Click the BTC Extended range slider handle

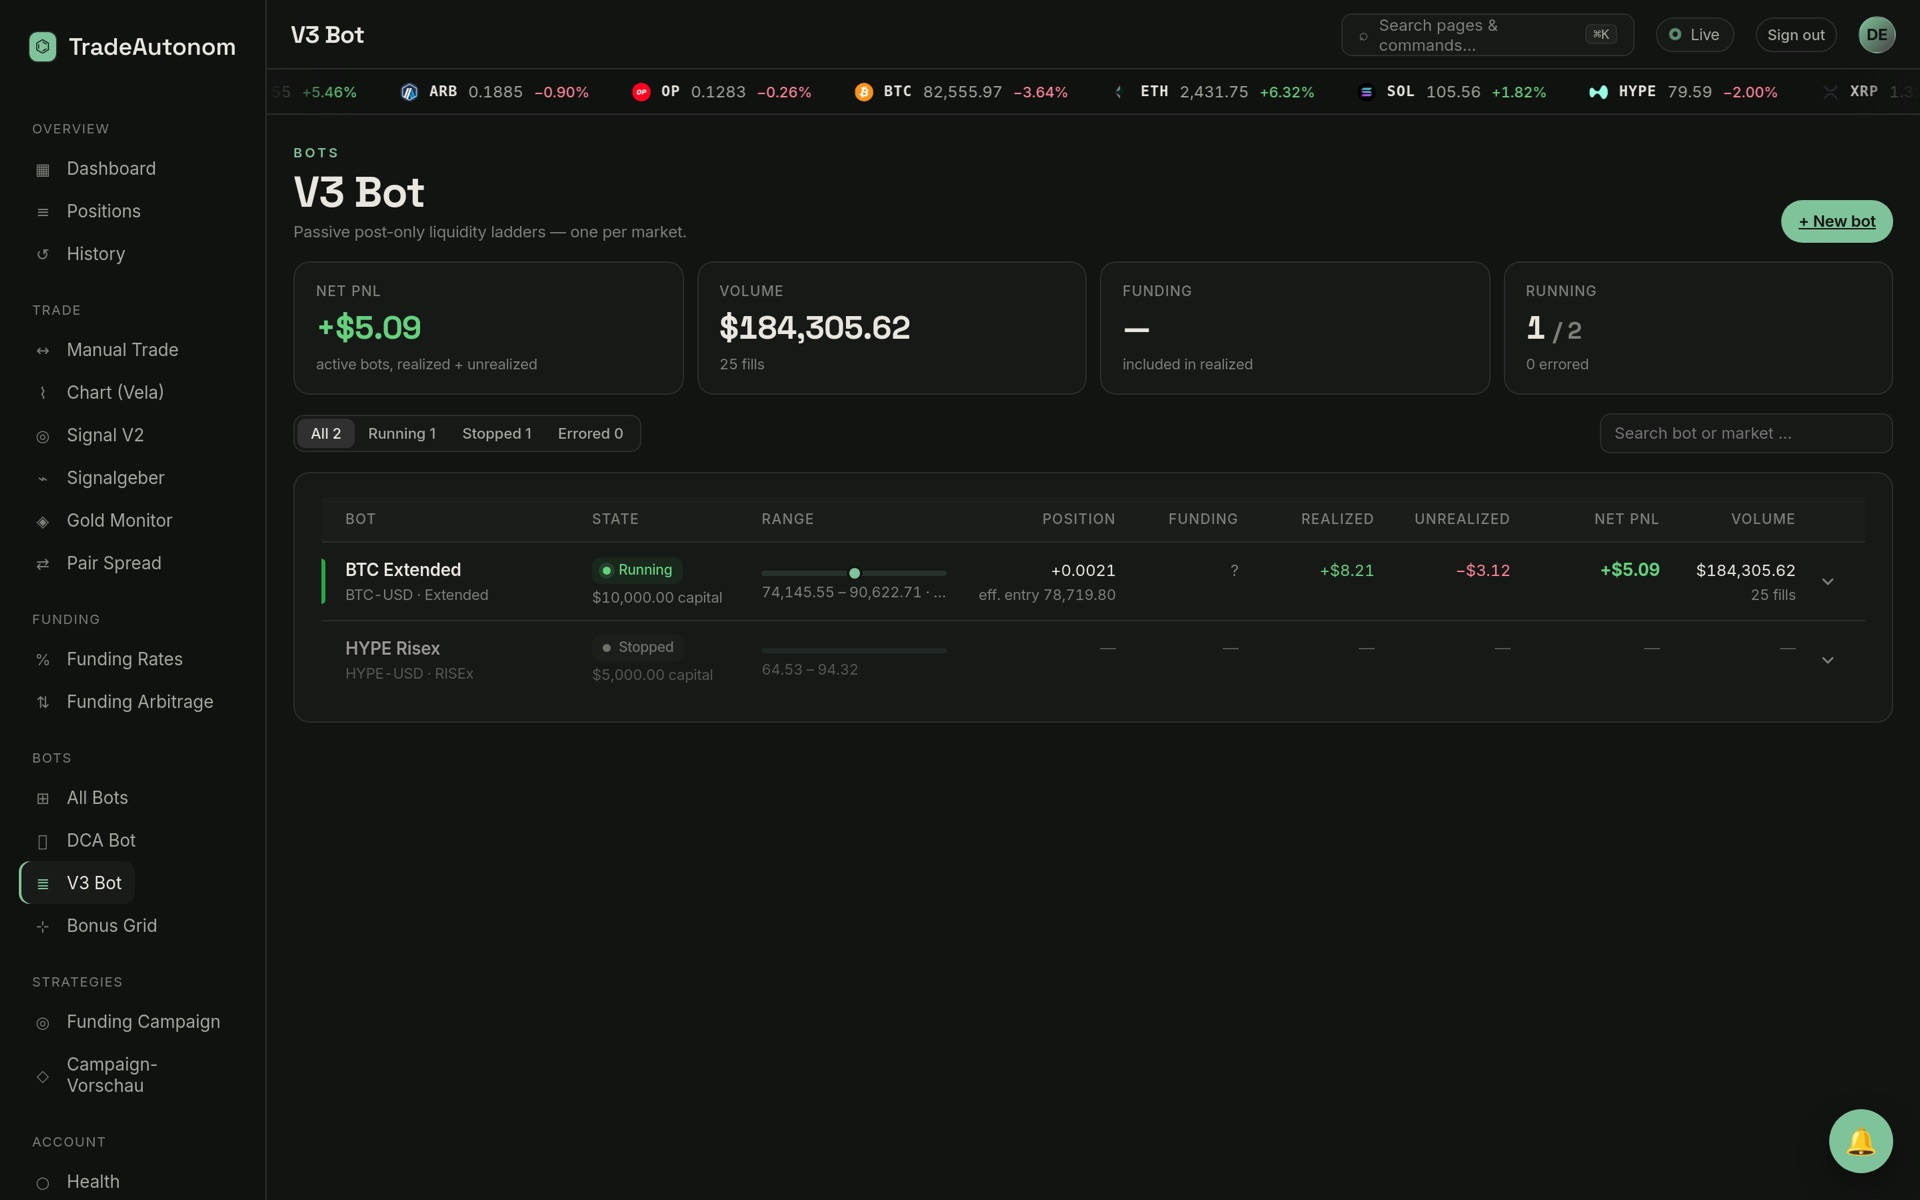coord(854,573)
